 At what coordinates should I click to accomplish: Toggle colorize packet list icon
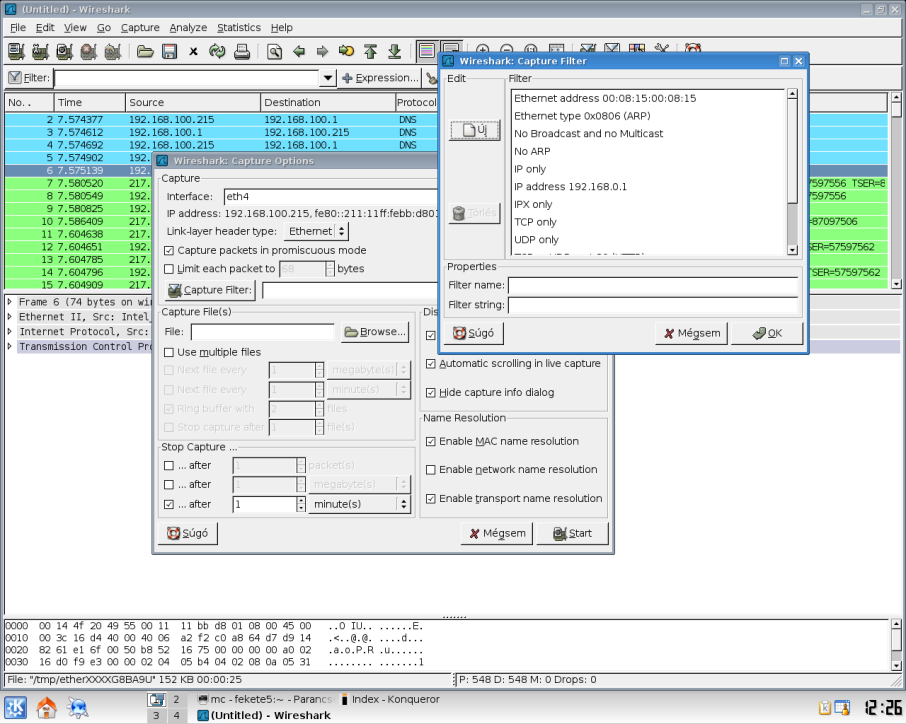pyautogui.click(x=426, y=51)
